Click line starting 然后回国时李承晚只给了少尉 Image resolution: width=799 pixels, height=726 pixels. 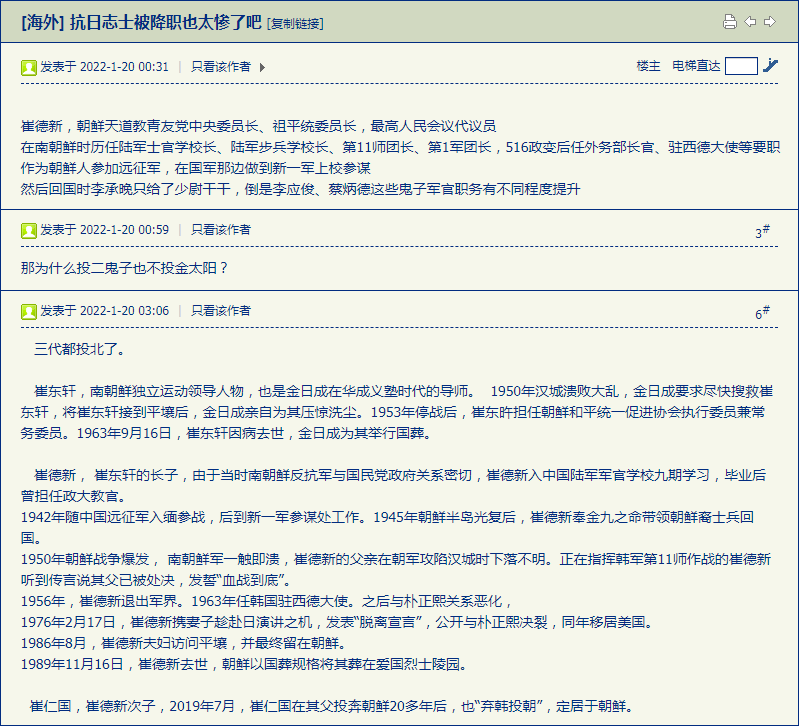[x=301, y=190]
